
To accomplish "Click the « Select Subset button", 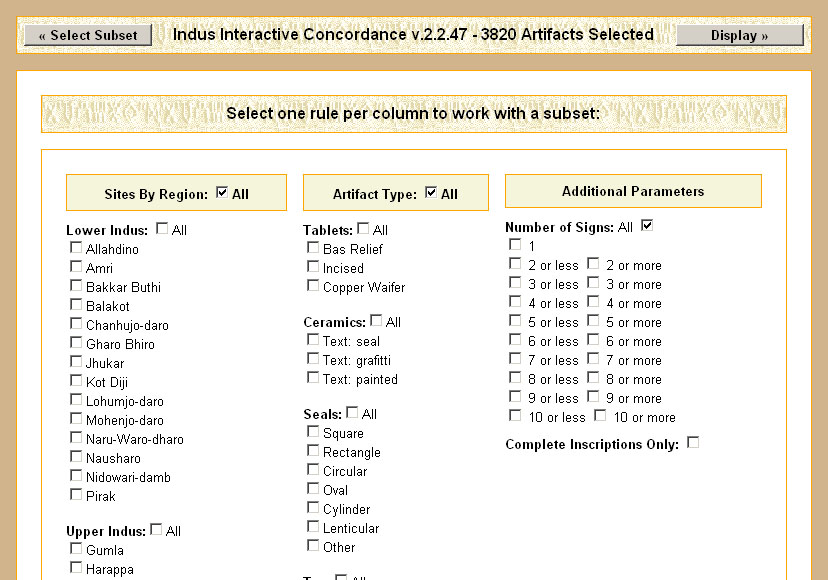I will pyautogui.click(x=88, y=35).
